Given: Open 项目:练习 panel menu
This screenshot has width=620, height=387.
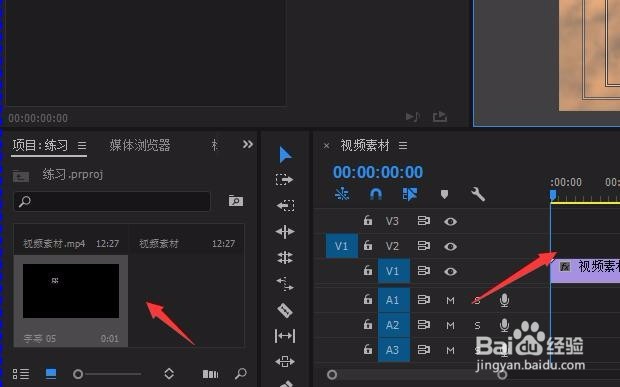Looking at the screenshot, I should pyautogui.click(x=82, y=146).
